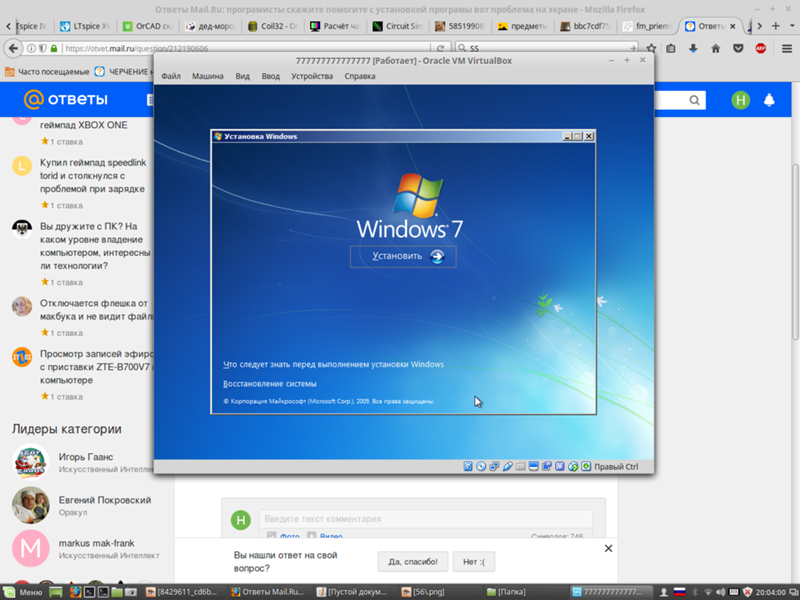This screenshot has height=600, width=800.
Task: Click the Firefox home icon
Action: point(715,48)
